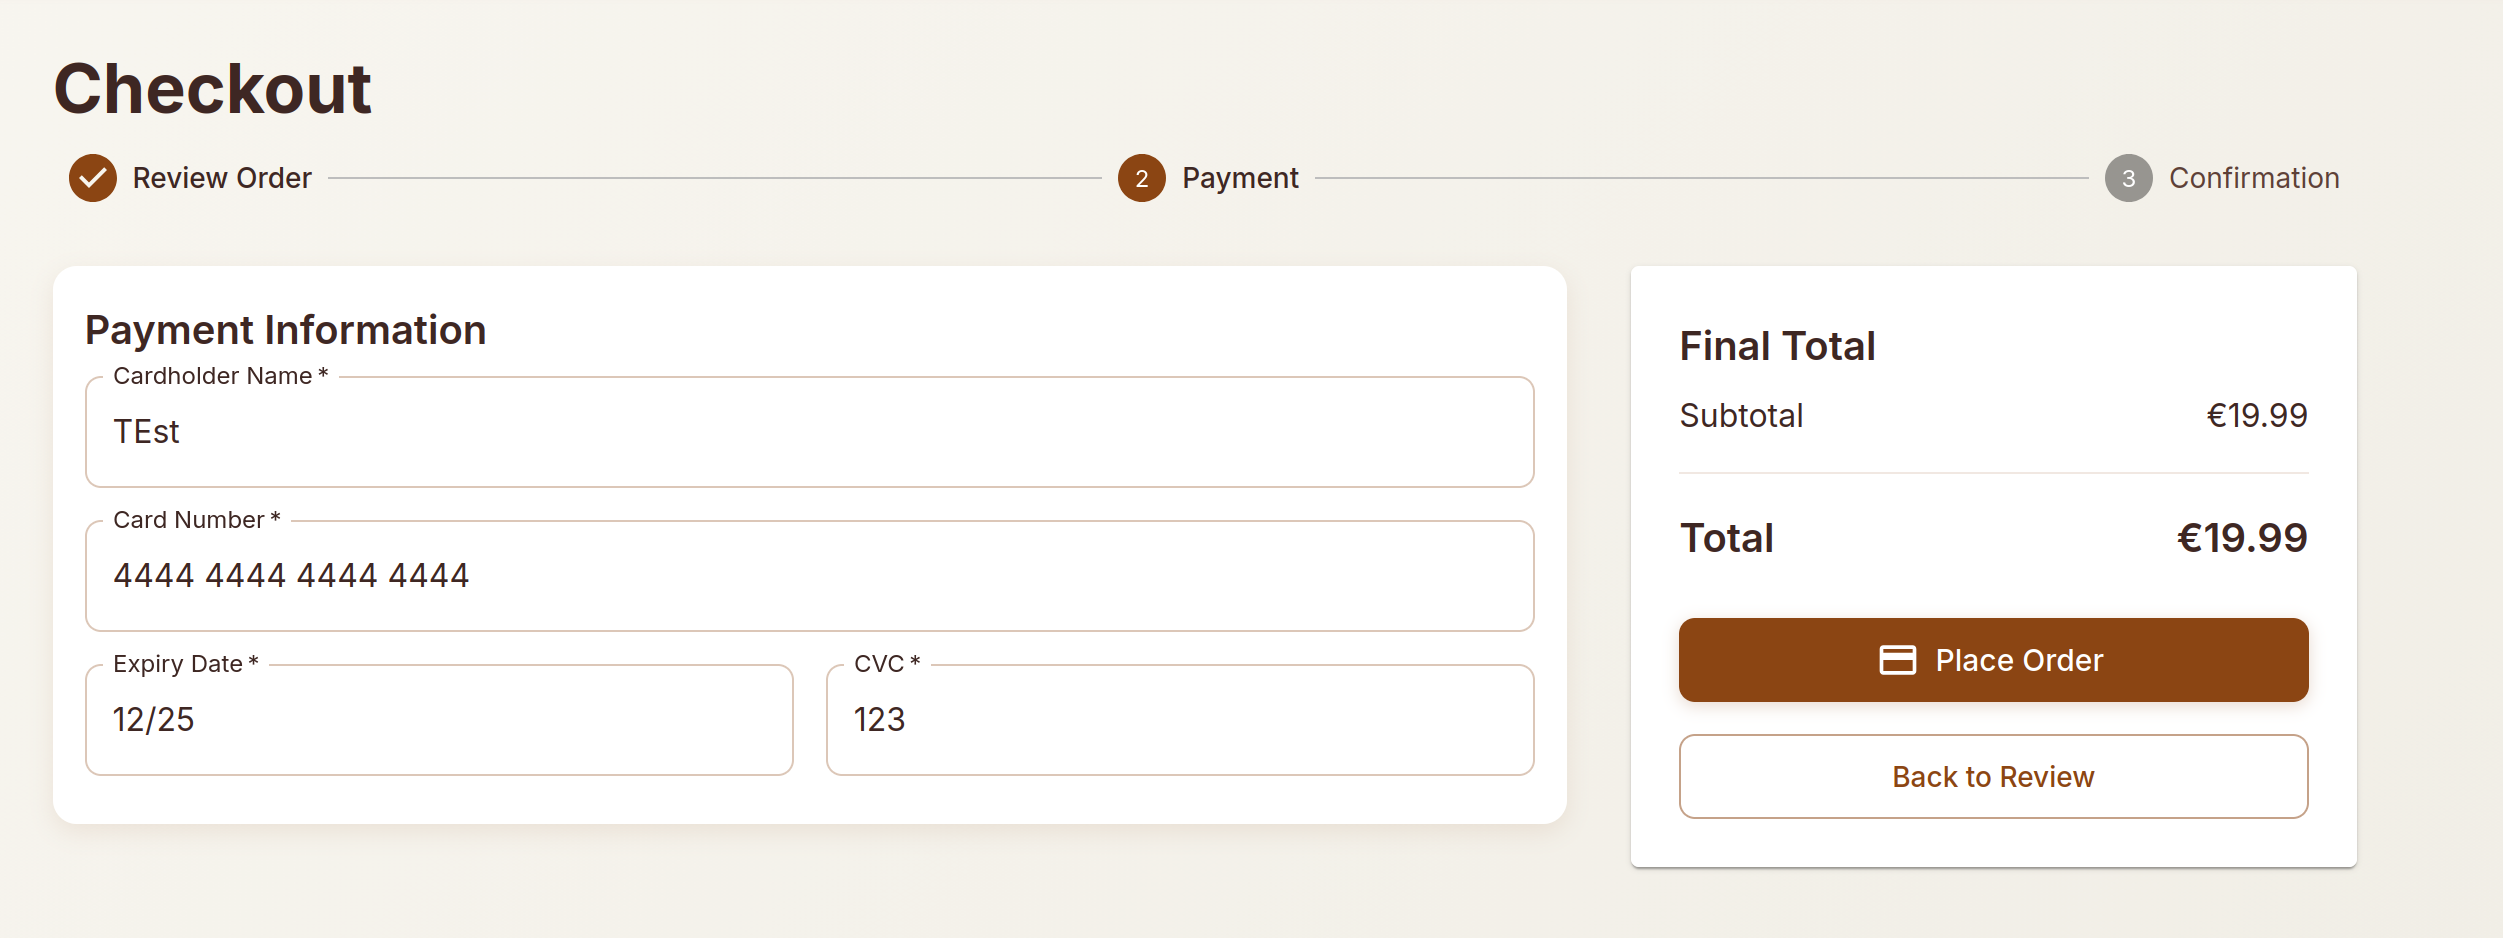Click the Cardholder Name label text
Screen dimensions: 2503x938
pyautogui.click(x=212, y=376)
